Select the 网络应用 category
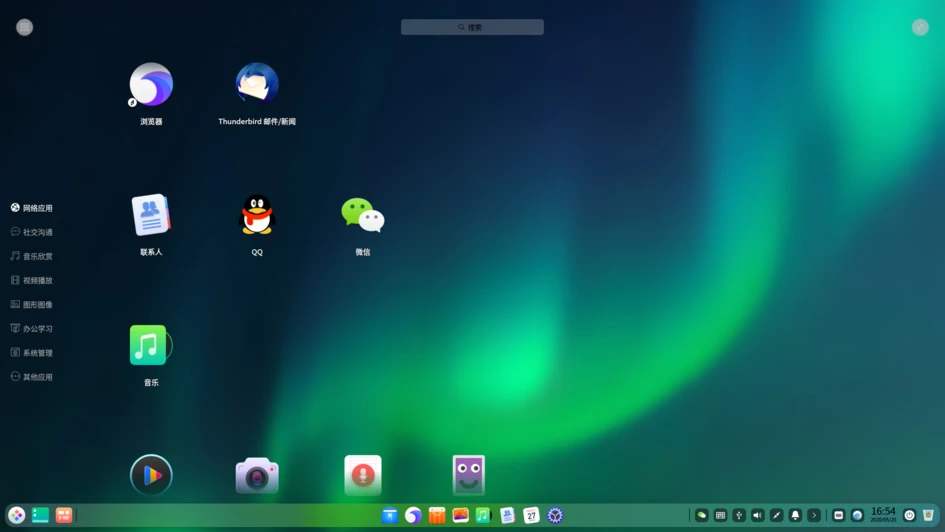Image resolution: width=945 pixels, height=532 pixels. (x=31, y=208)
